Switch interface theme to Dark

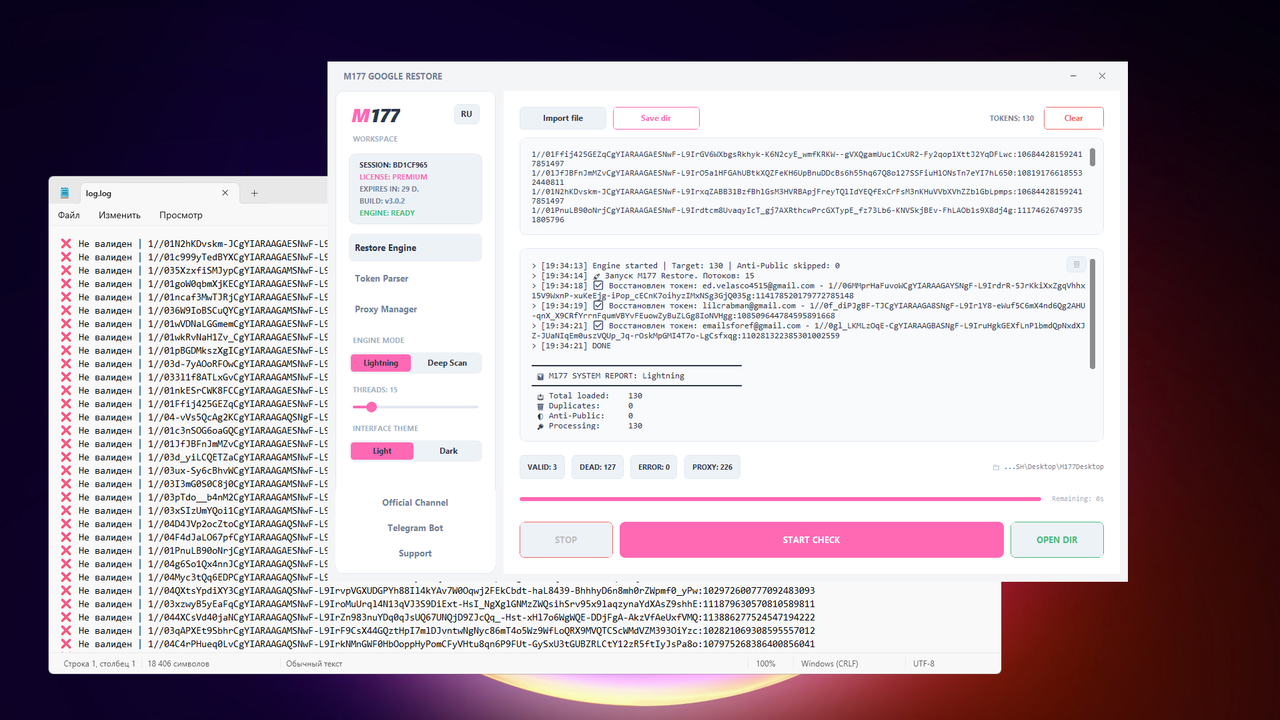(449, 451)
